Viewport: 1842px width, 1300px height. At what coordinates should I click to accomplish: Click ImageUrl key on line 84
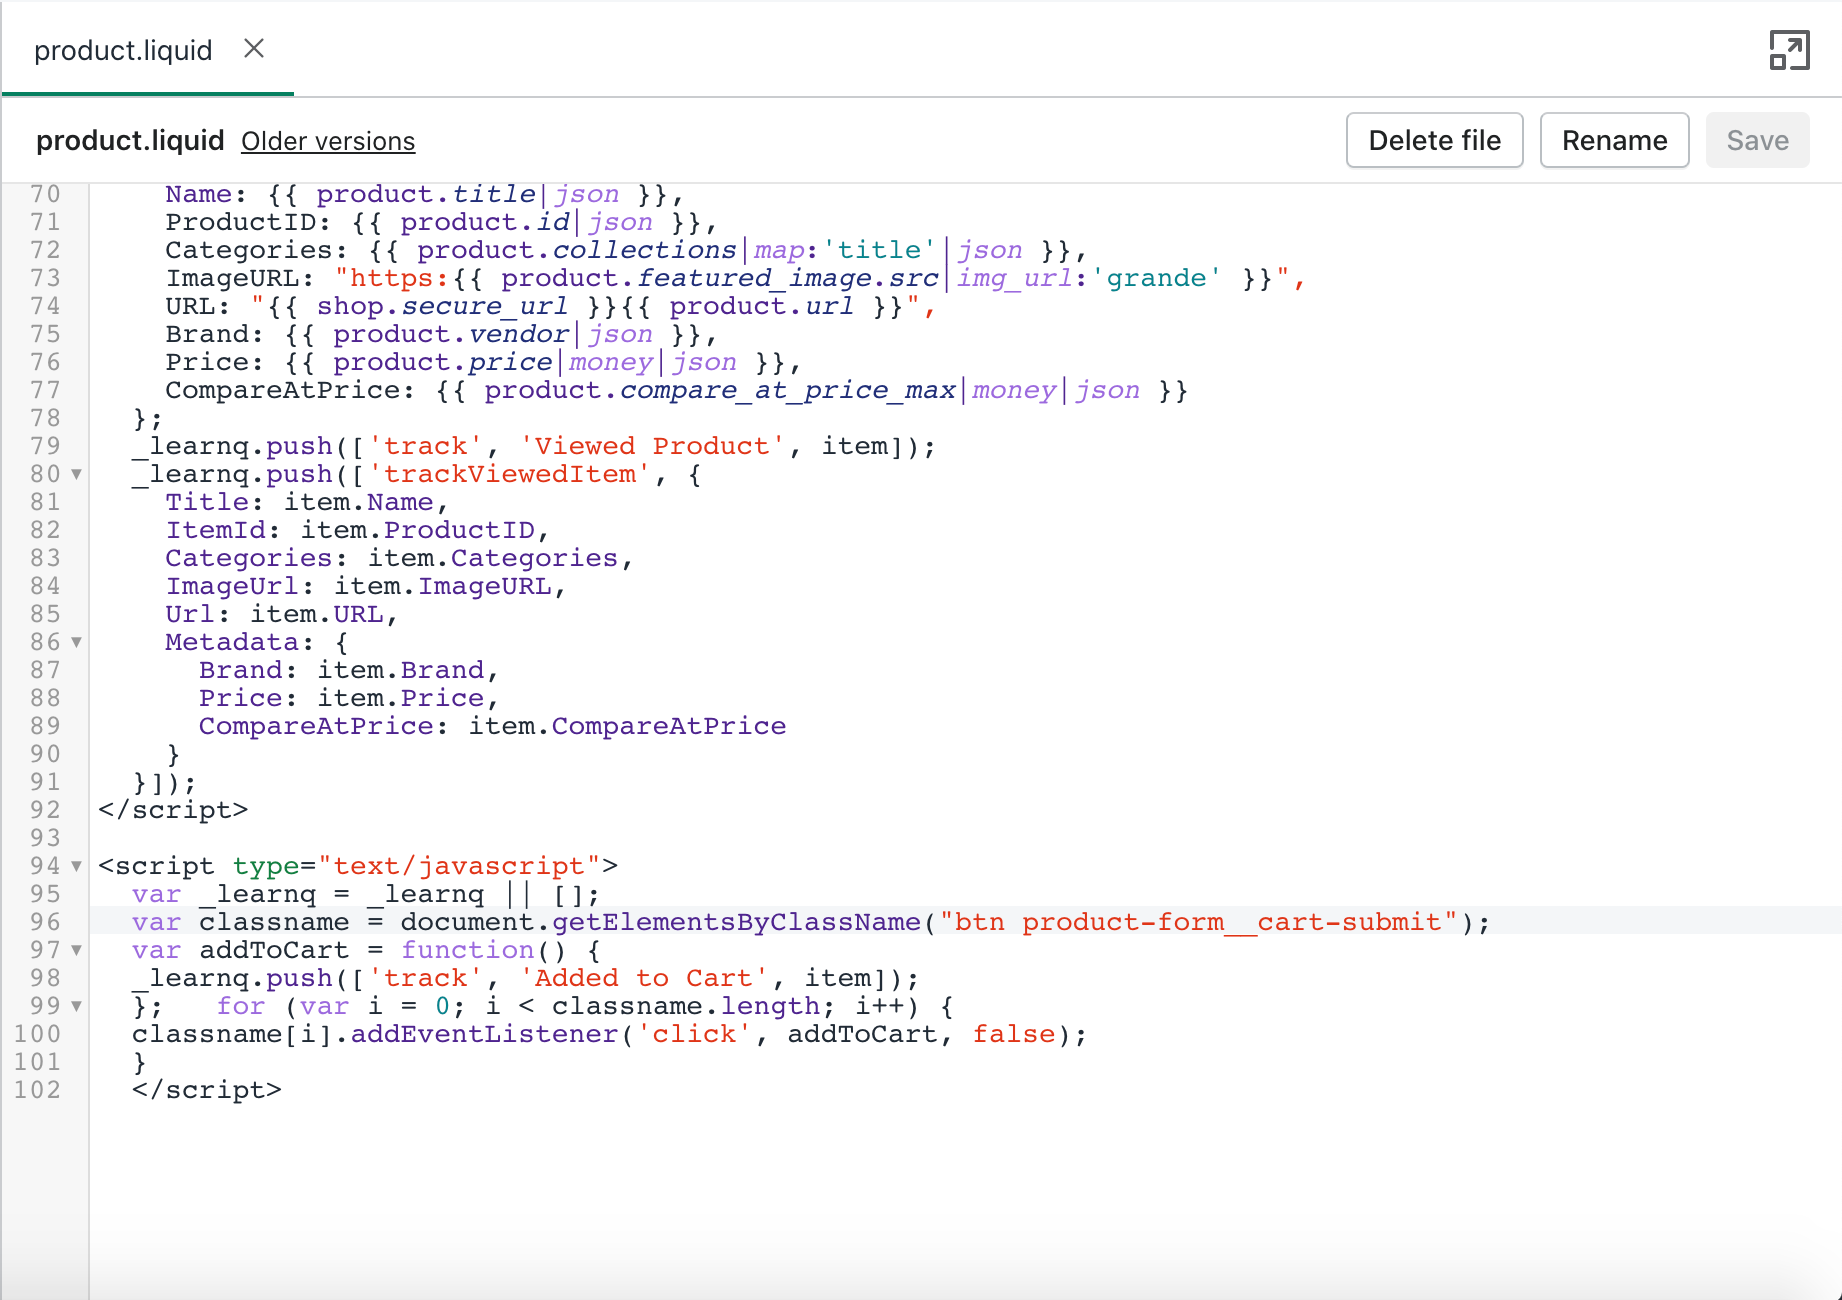232,586
